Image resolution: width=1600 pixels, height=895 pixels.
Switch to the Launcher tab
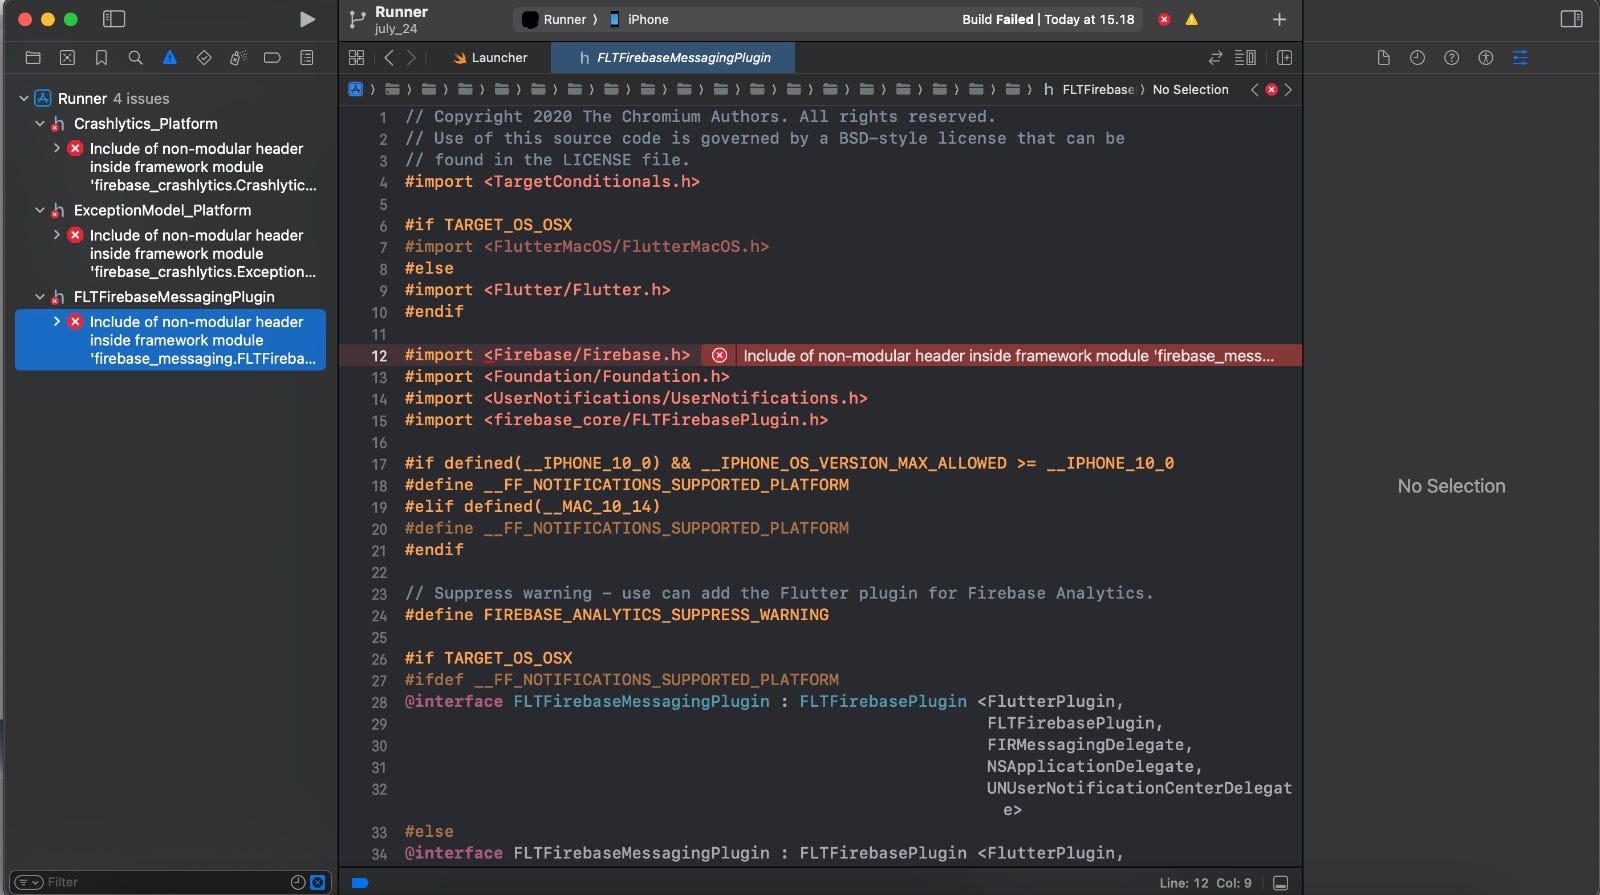click(x=490, y=58)
